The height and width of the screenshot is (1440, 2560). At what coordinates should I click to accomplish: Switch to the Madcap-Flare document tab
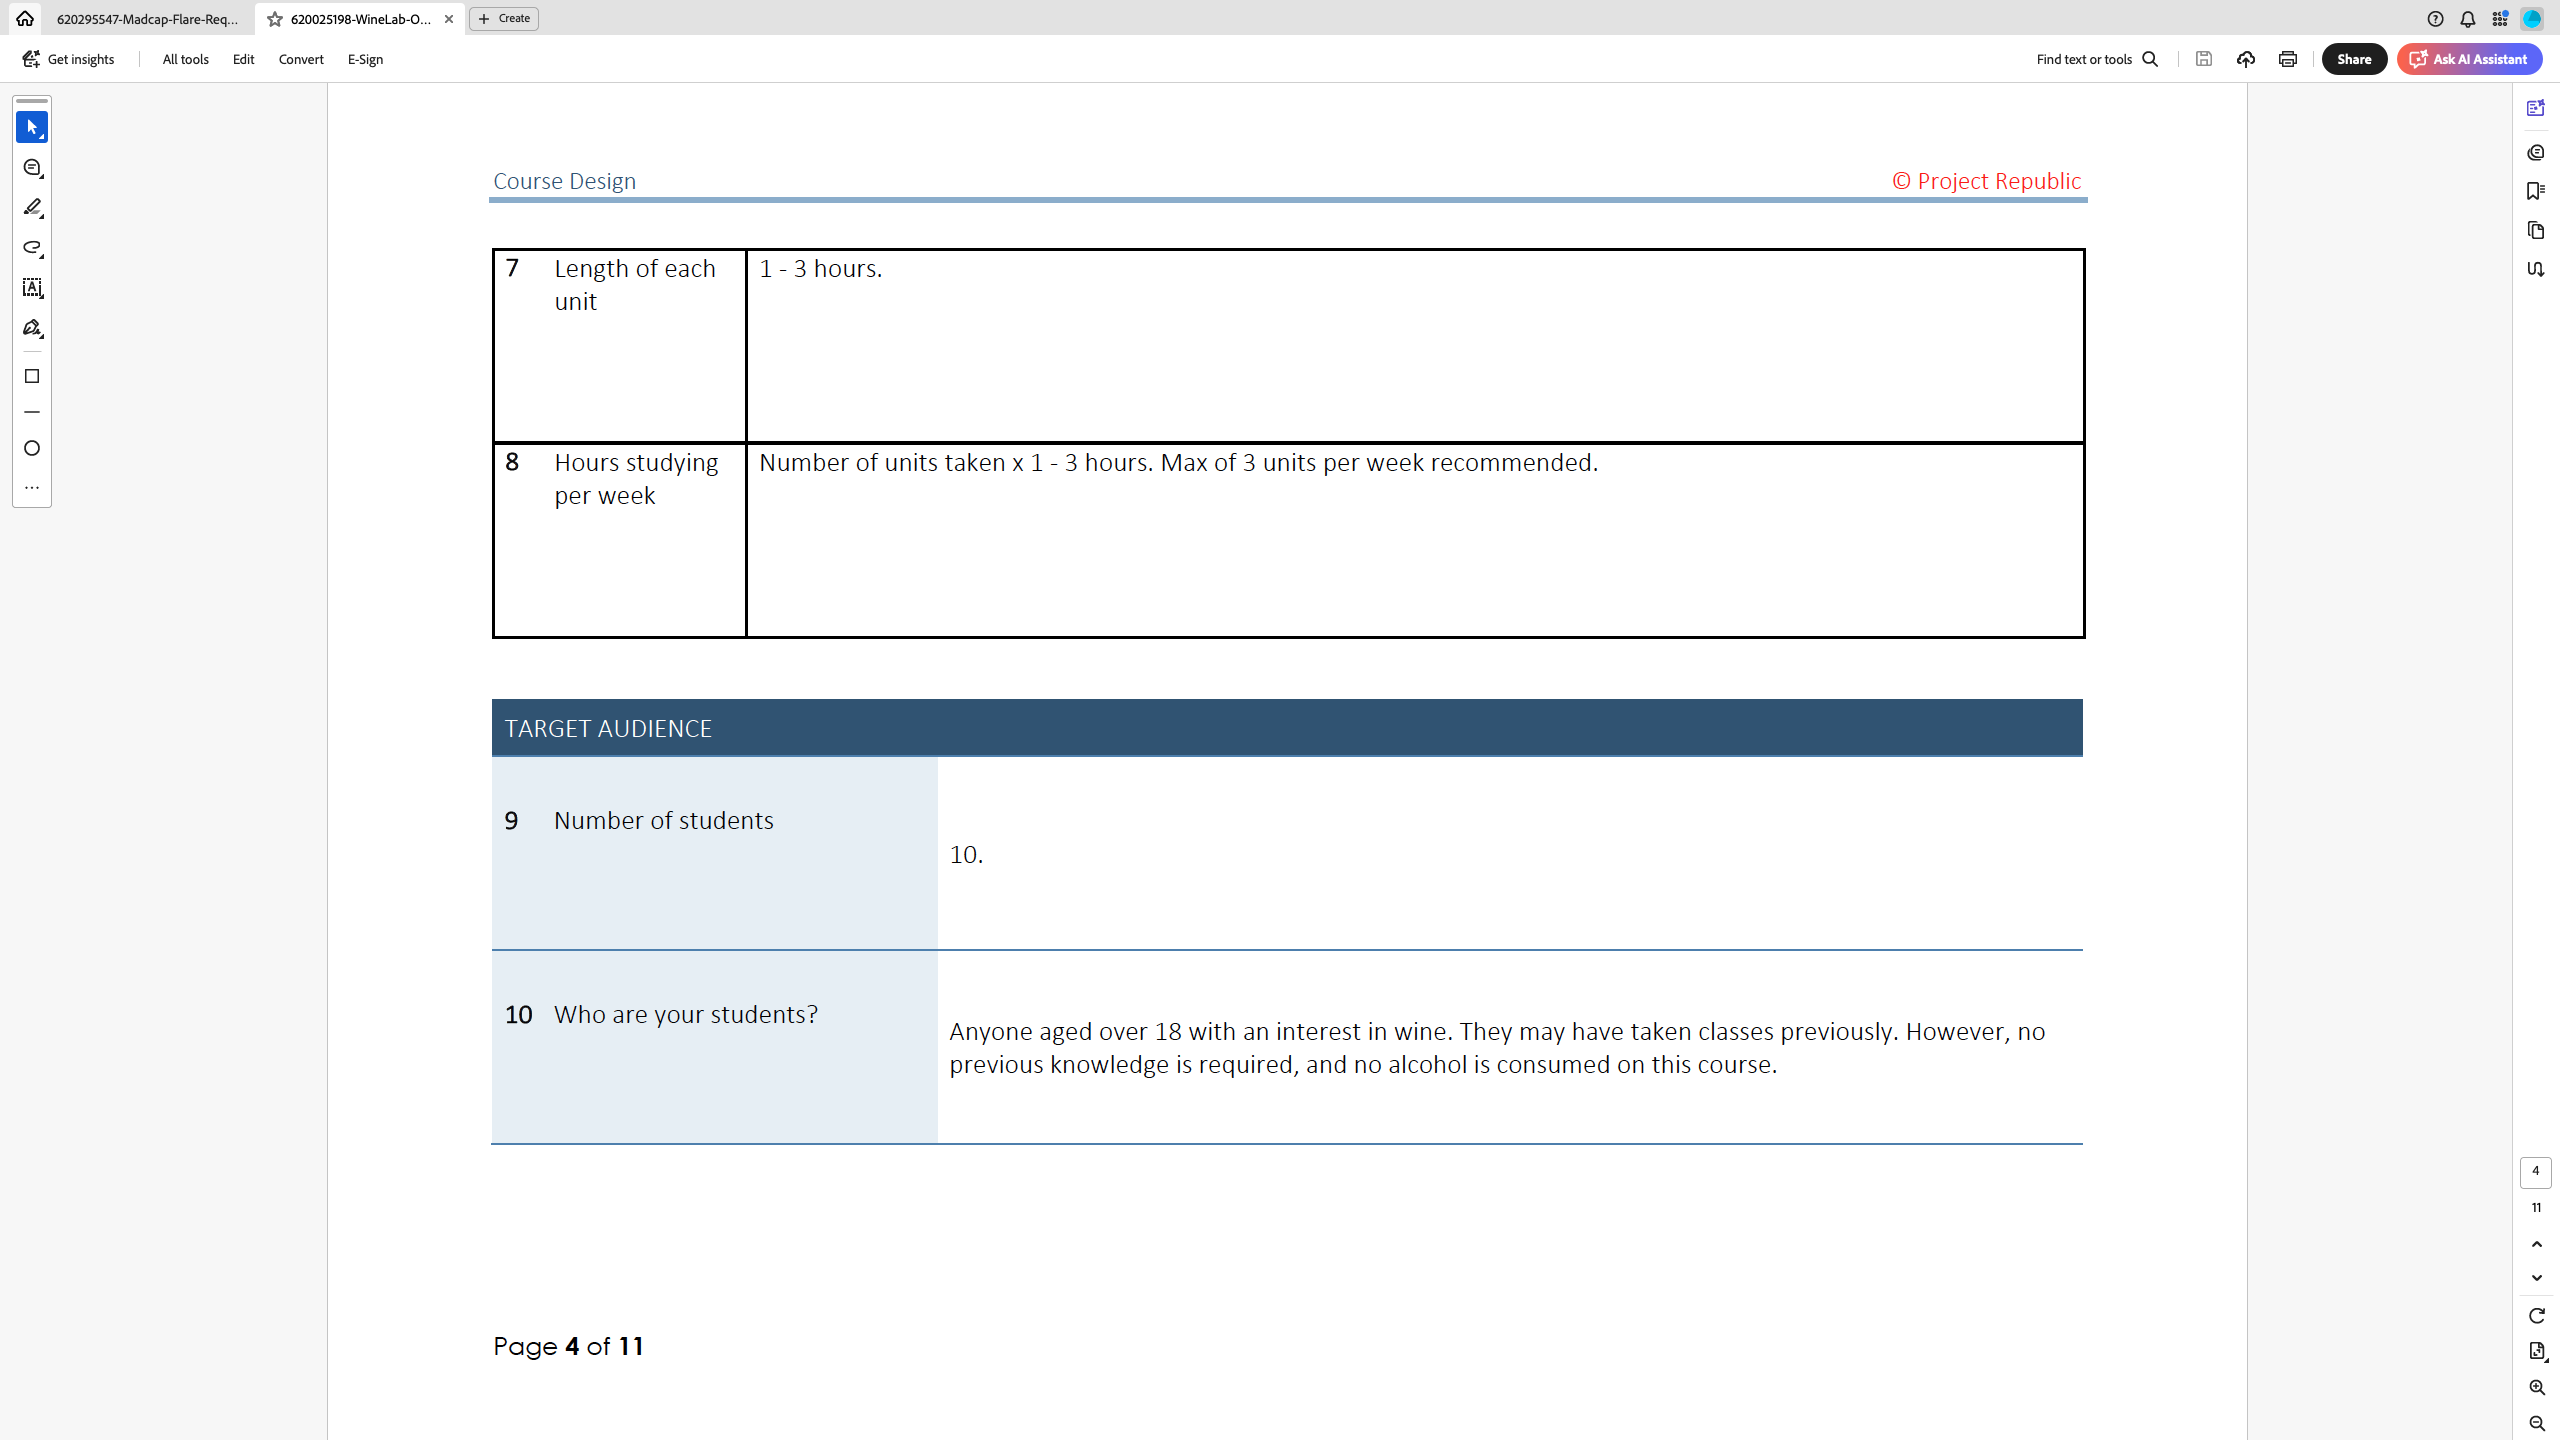tap(147, 19)
